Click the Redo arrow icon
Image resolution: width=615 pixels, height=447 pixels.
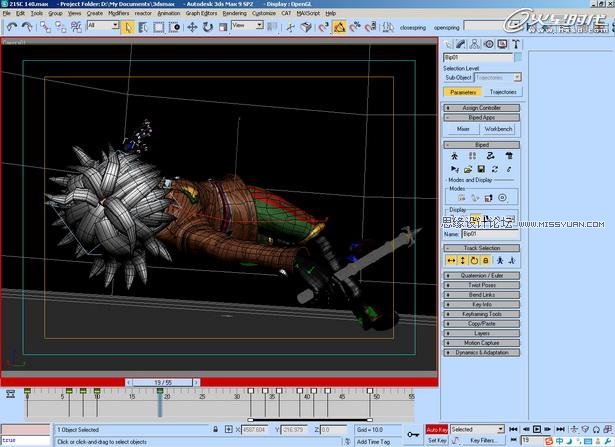tap(27, 27)
